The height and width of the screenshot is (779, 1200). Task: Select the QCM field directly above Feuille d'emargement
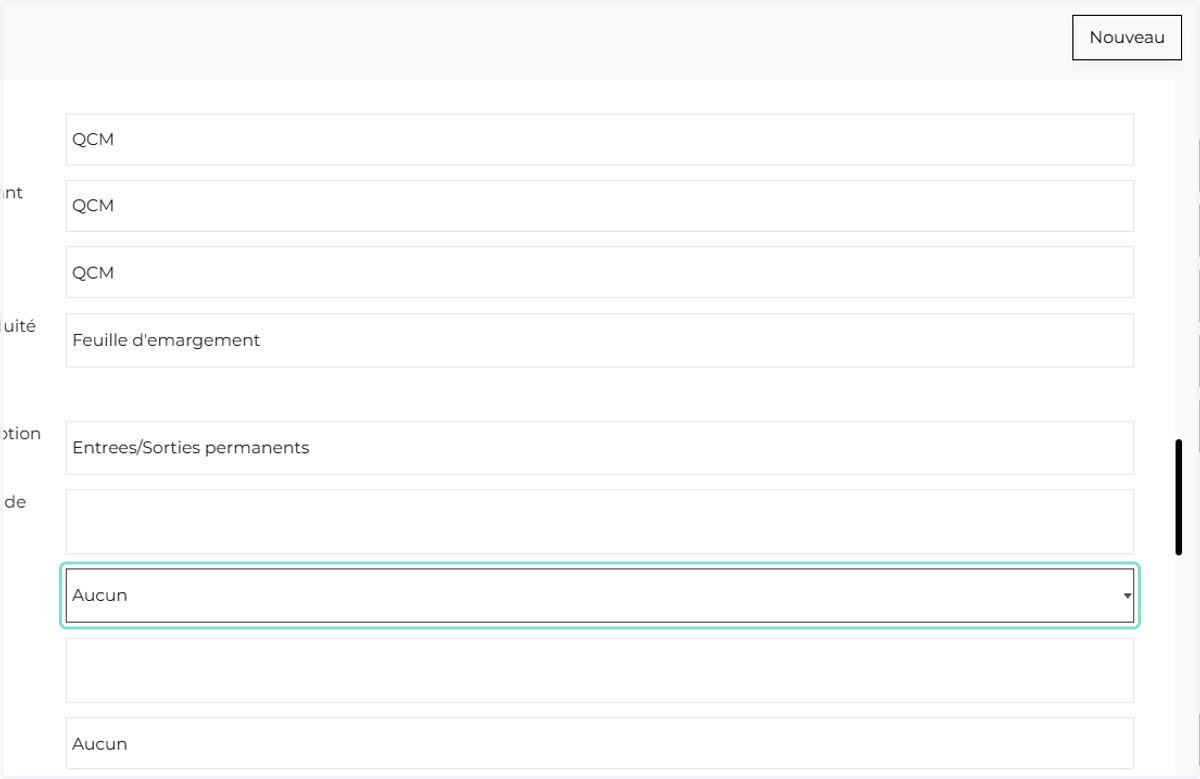[600, 272]
